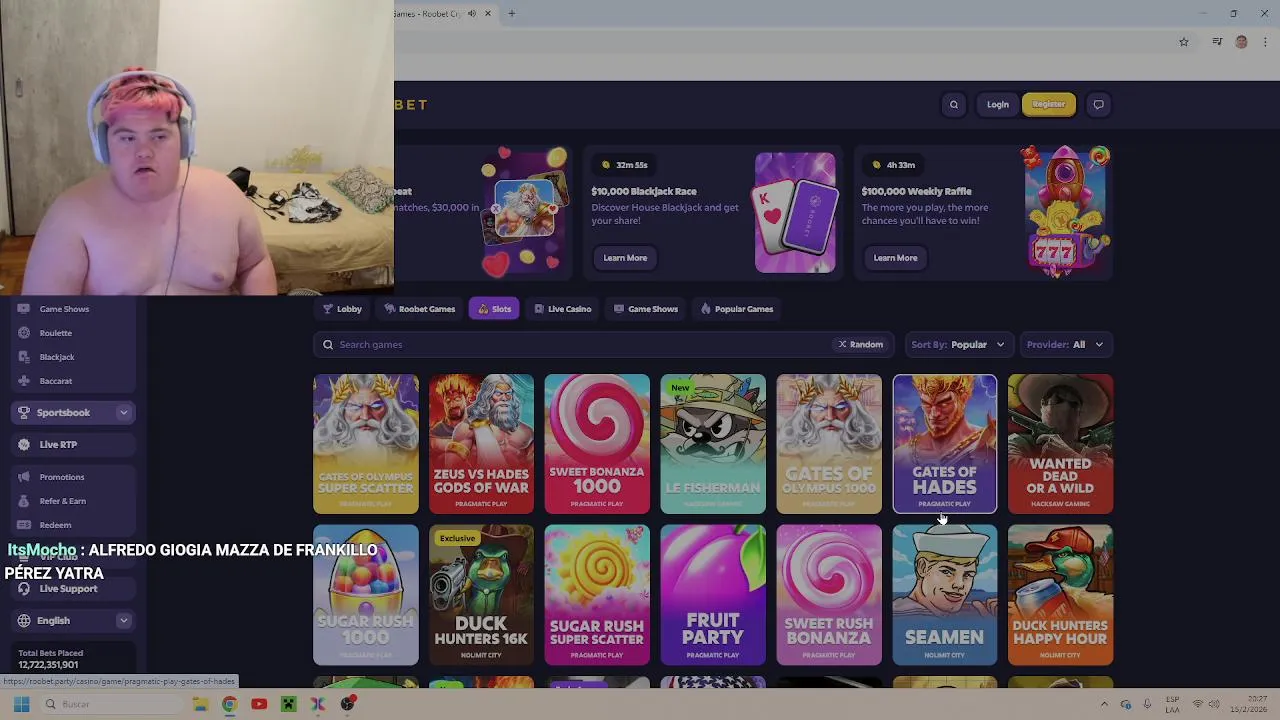
Task: Click the taskbar search box Buscar
Action: point(110,704)
